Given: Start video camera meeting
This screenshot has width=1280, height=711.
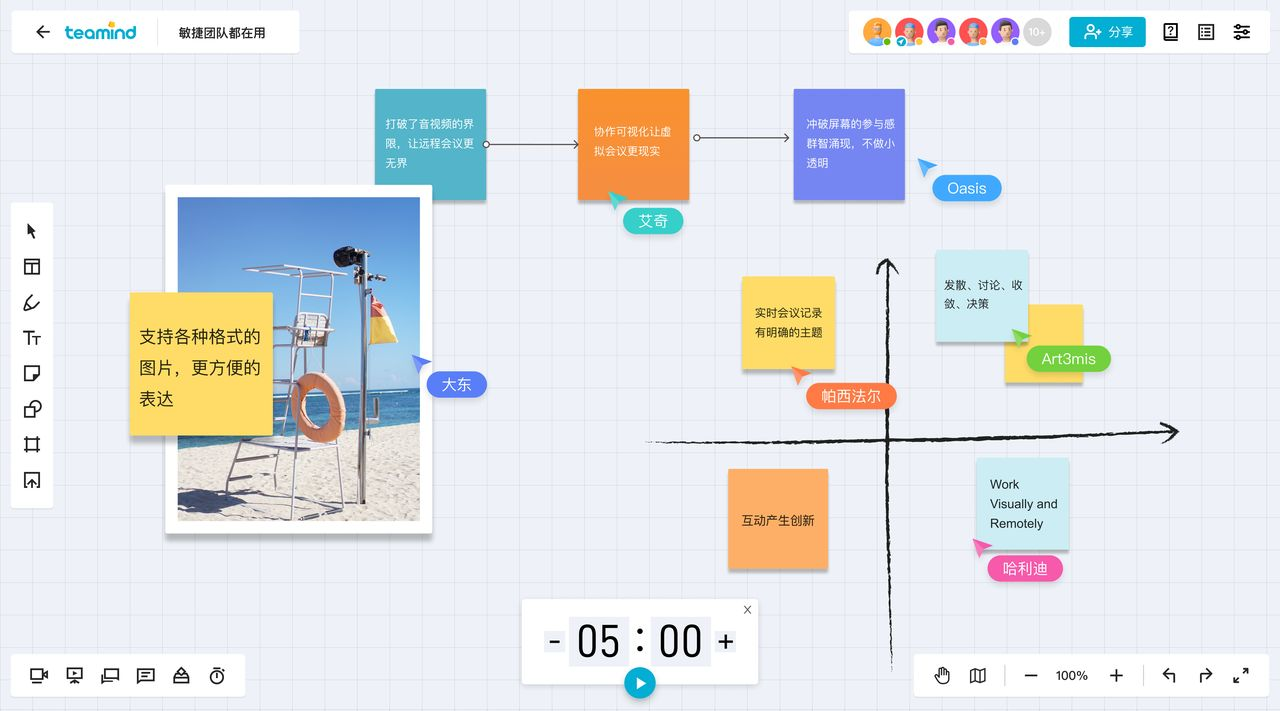Looking at the screenshot, I should [x=39, y=676].
